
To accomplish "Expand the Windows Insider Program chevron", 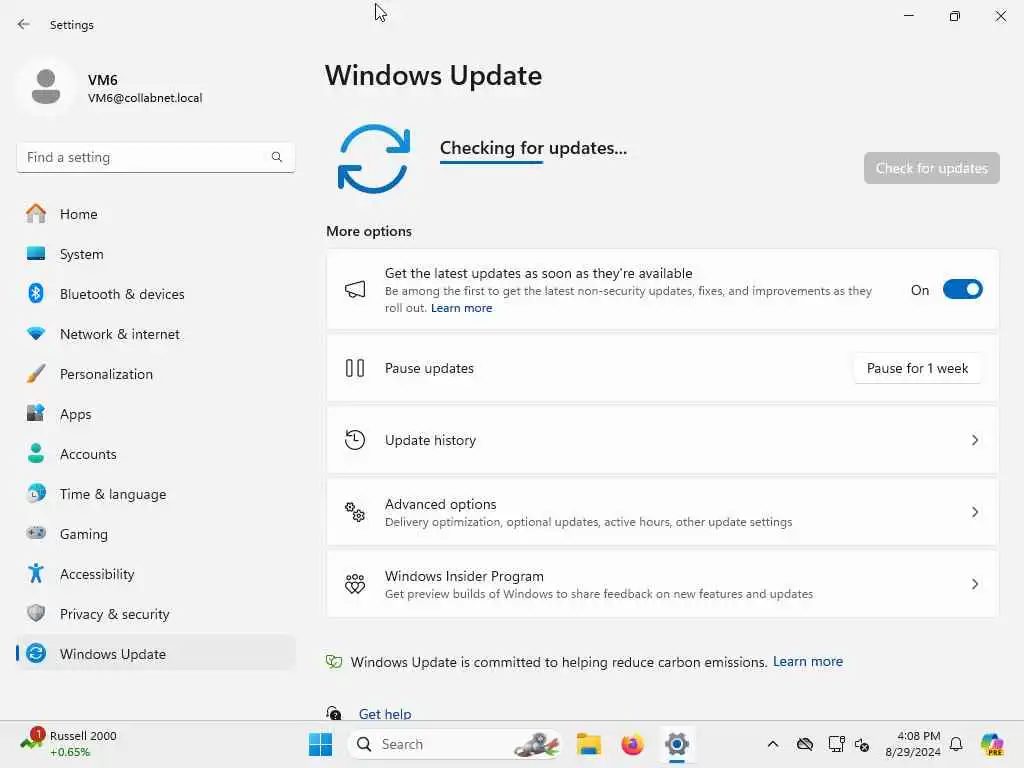I will click(974, 584).
